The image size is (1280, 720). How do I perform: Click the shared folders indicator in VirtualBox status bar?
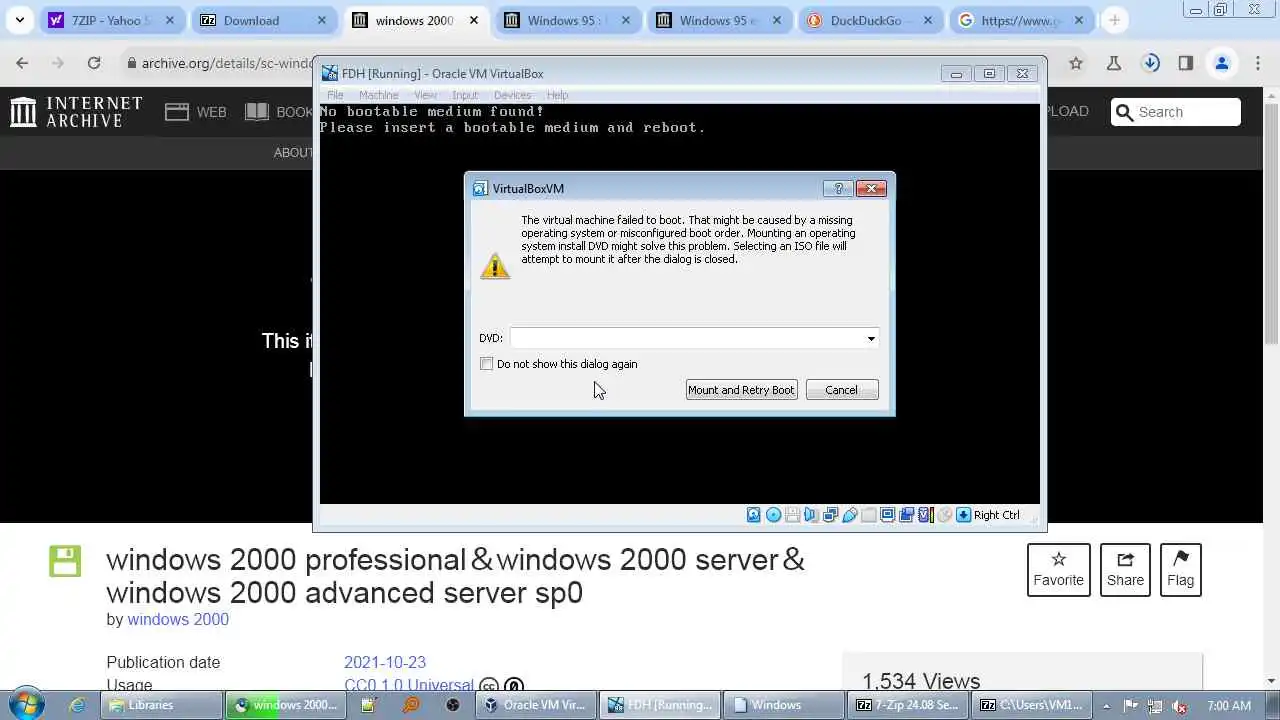(x=868, y=515)
